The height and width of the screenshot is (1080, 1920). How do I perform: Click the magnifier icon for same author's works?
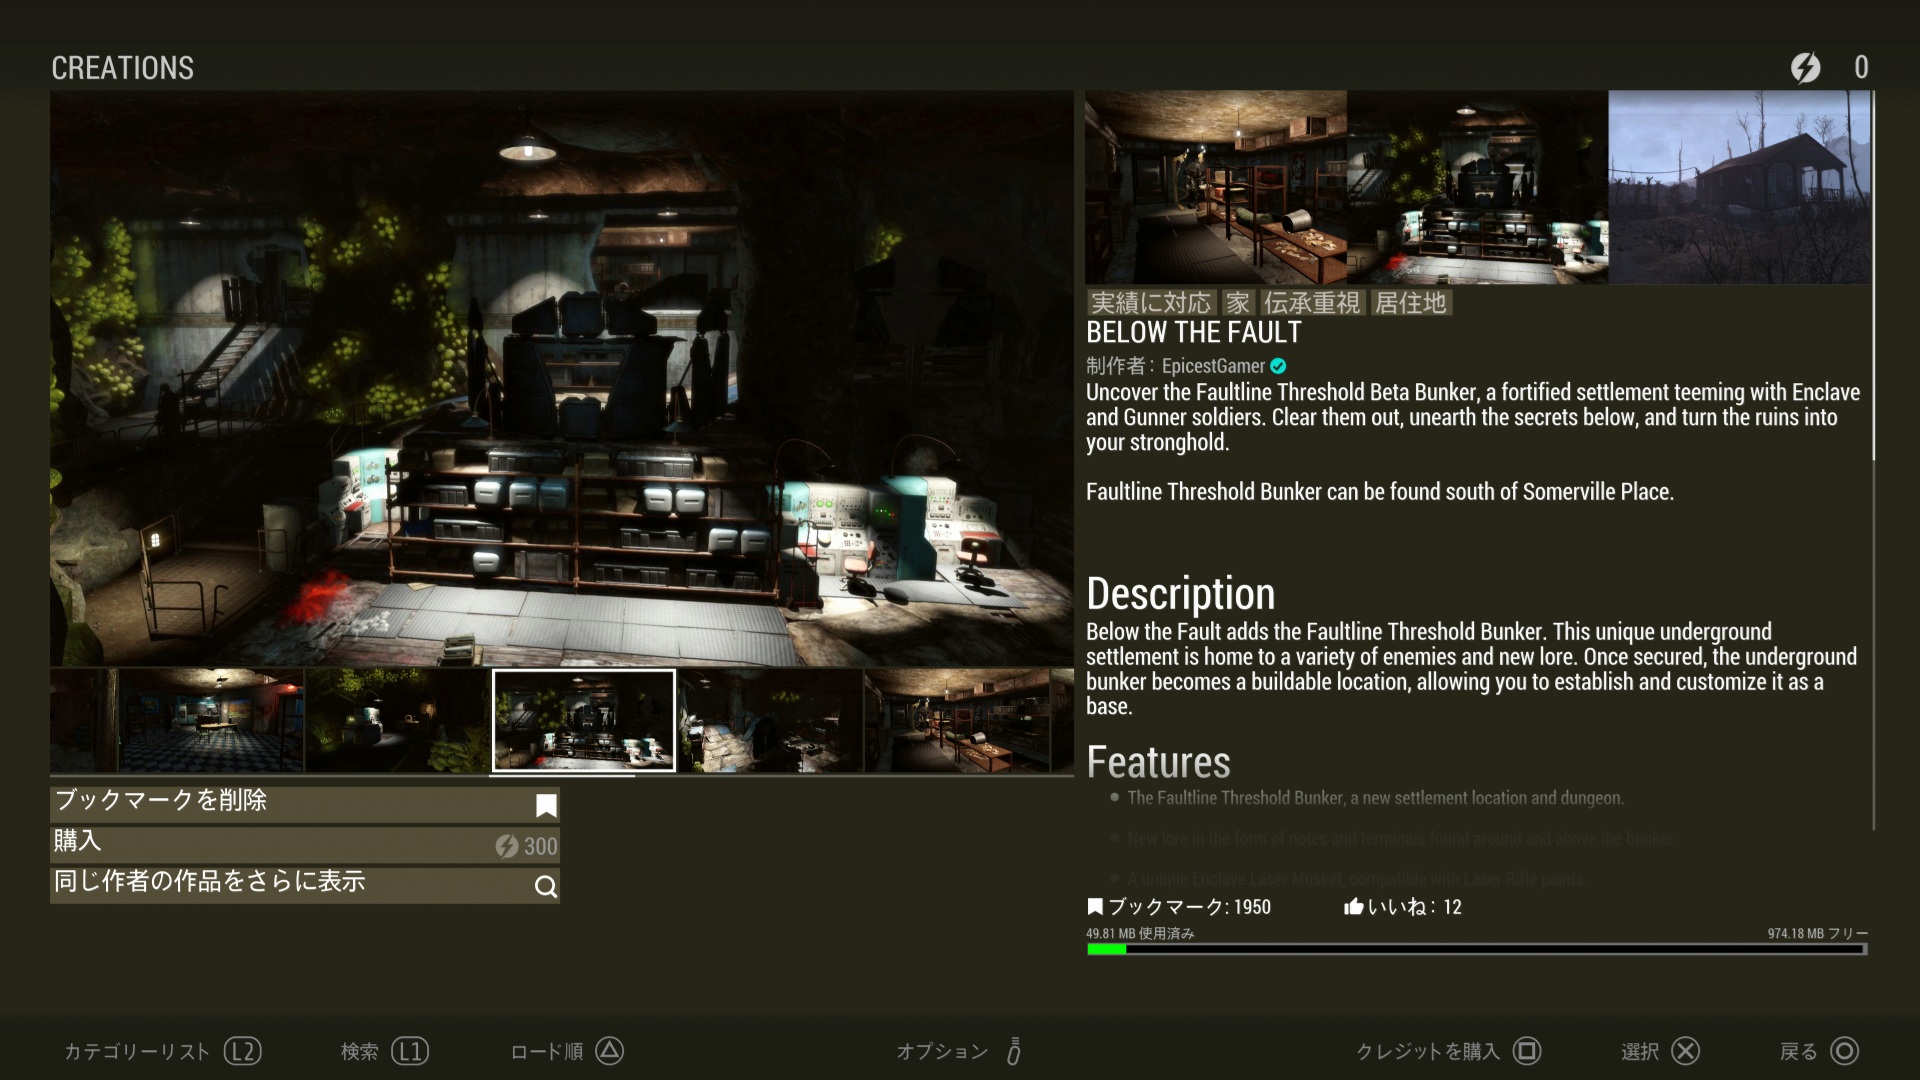(546, 886)
